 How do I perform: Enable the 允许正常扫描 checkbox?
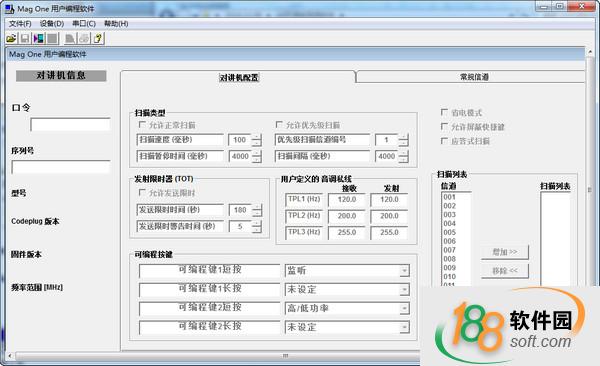[x=142, y=124]
